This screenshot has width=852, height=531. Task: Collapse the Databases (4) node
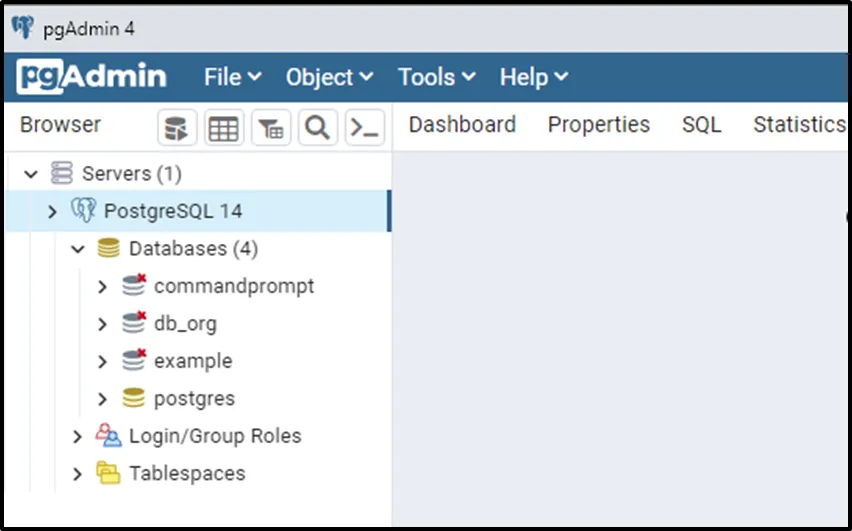point(78,249)
